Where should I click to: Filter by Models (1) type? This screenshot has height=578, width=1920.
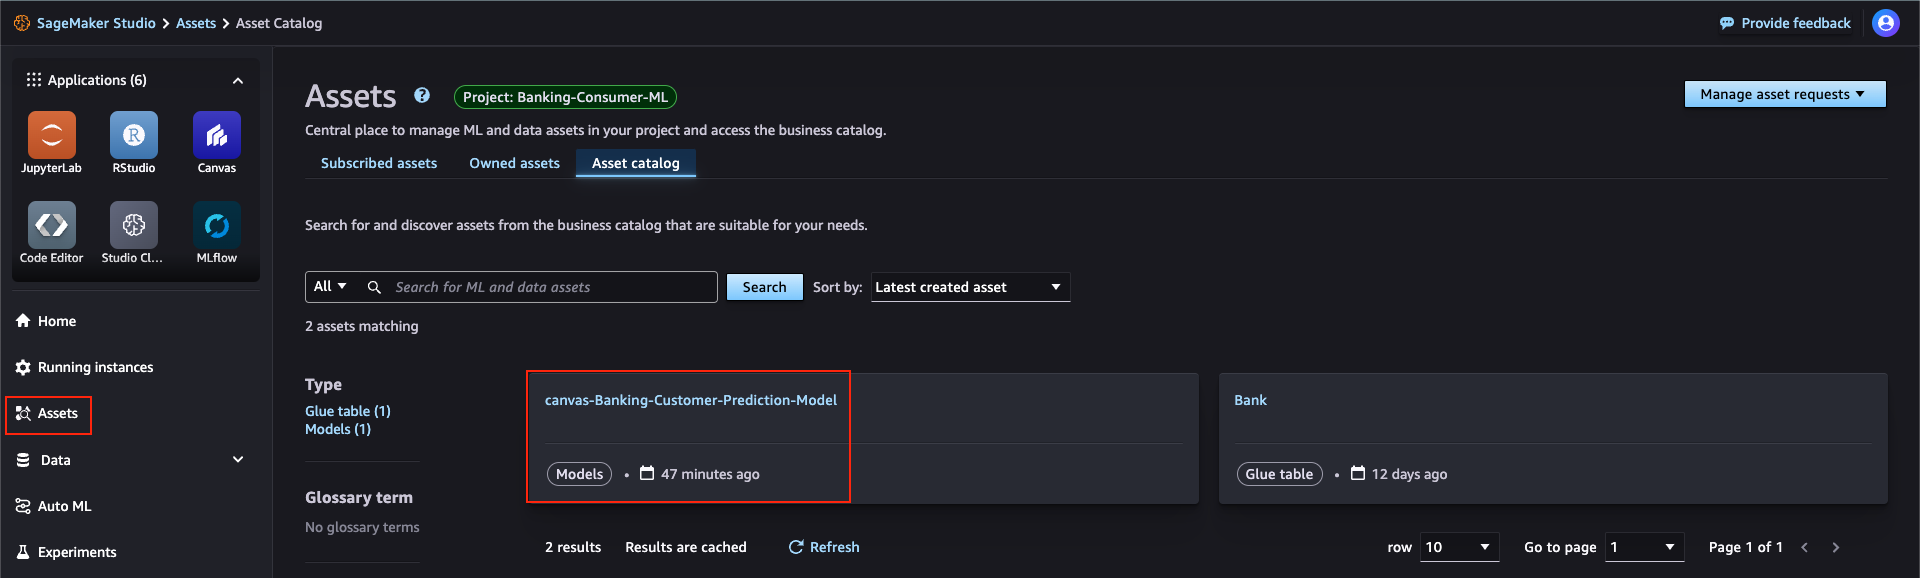pos(338,429)
